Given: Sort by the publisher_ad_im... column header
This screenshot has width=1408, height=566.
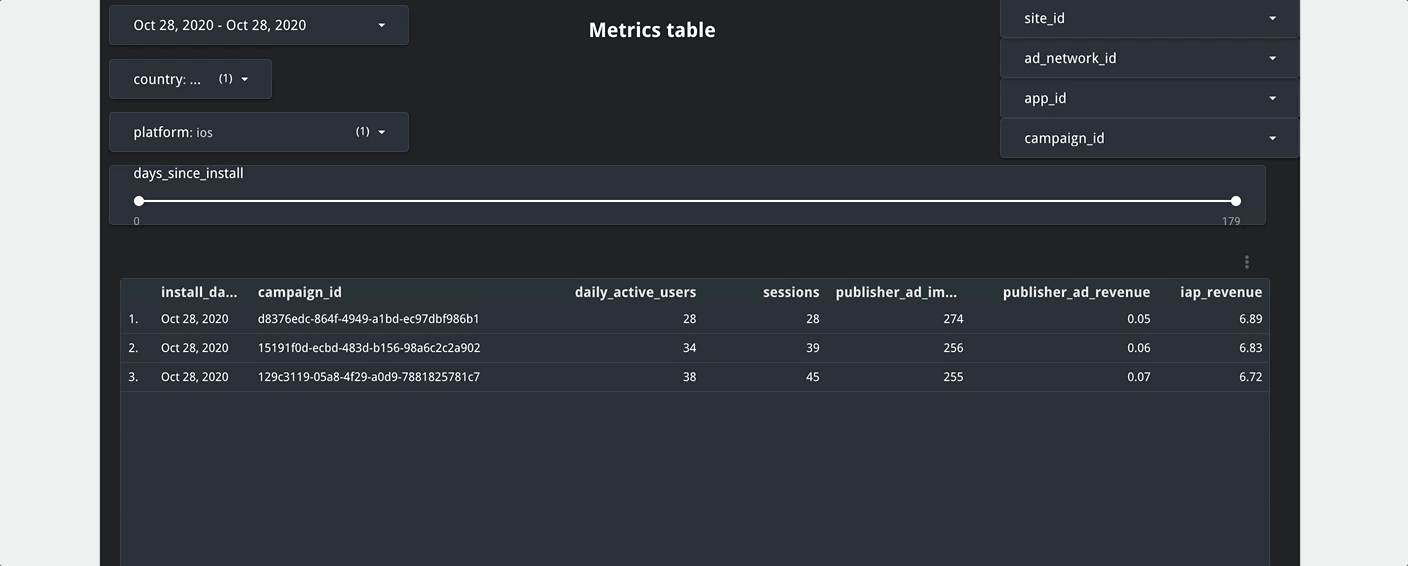Looking at the screenshot, I should click(x=897, y=292).
